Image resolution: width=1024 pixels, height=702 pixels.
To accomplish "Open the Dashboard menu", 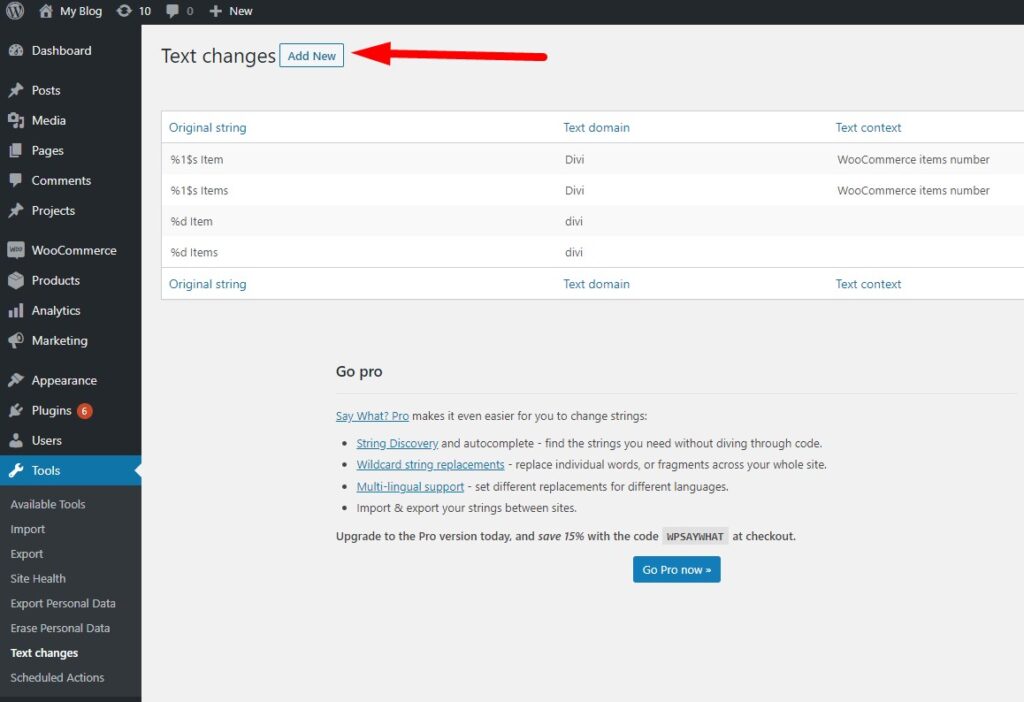I will [x=61, y=50].
